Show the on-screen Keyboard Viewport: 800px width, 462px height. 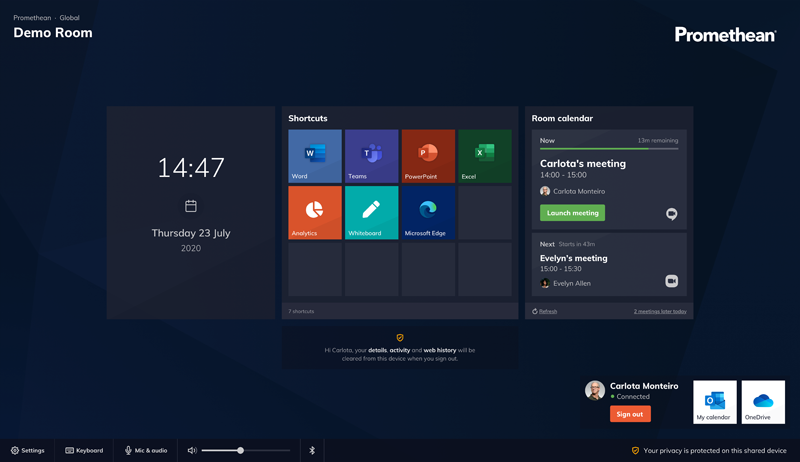(84, 450)
